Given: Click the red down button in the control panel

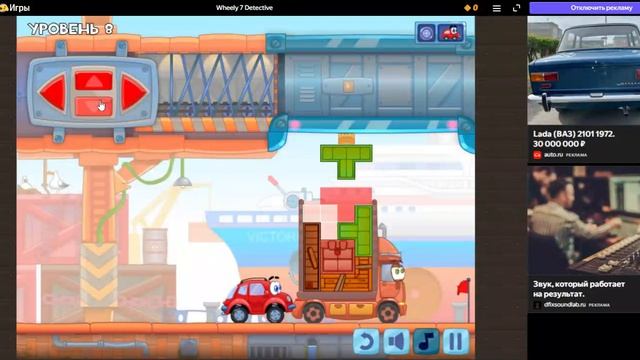Looking at the screenshot, I should coord(93,106).
